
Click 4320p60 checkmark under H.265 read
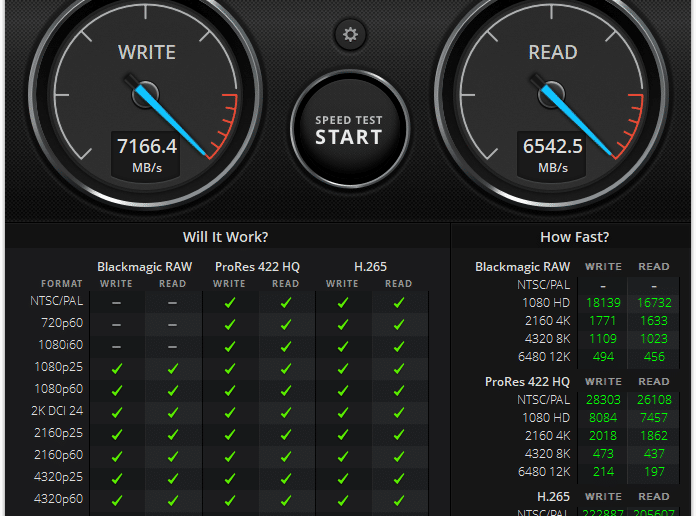tap(399, 500)
